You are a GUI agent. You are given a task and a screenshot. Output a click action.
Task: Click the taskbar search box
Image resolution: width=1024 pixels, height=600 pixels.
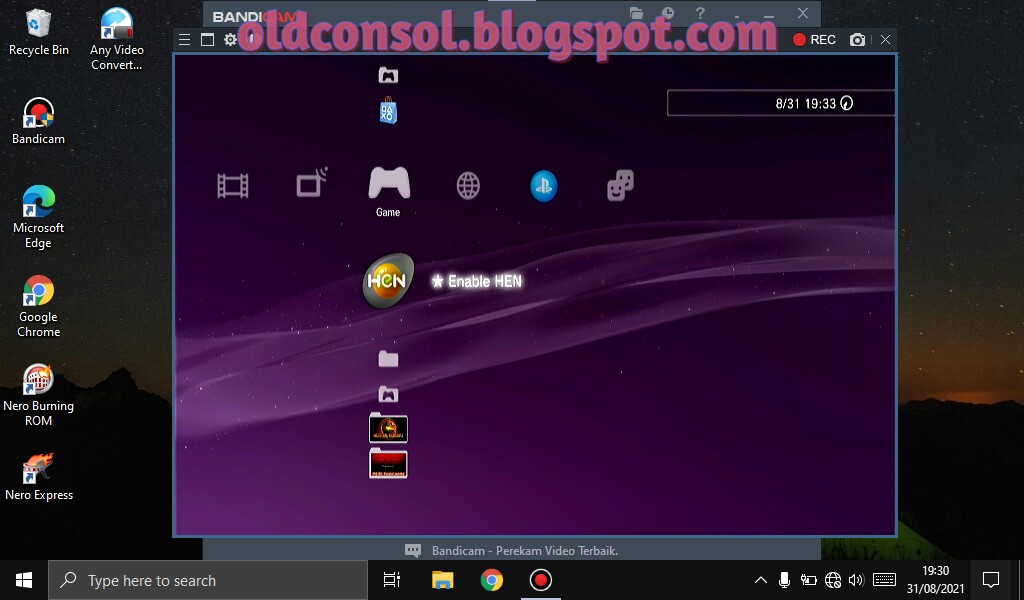[x=208, y=580]
